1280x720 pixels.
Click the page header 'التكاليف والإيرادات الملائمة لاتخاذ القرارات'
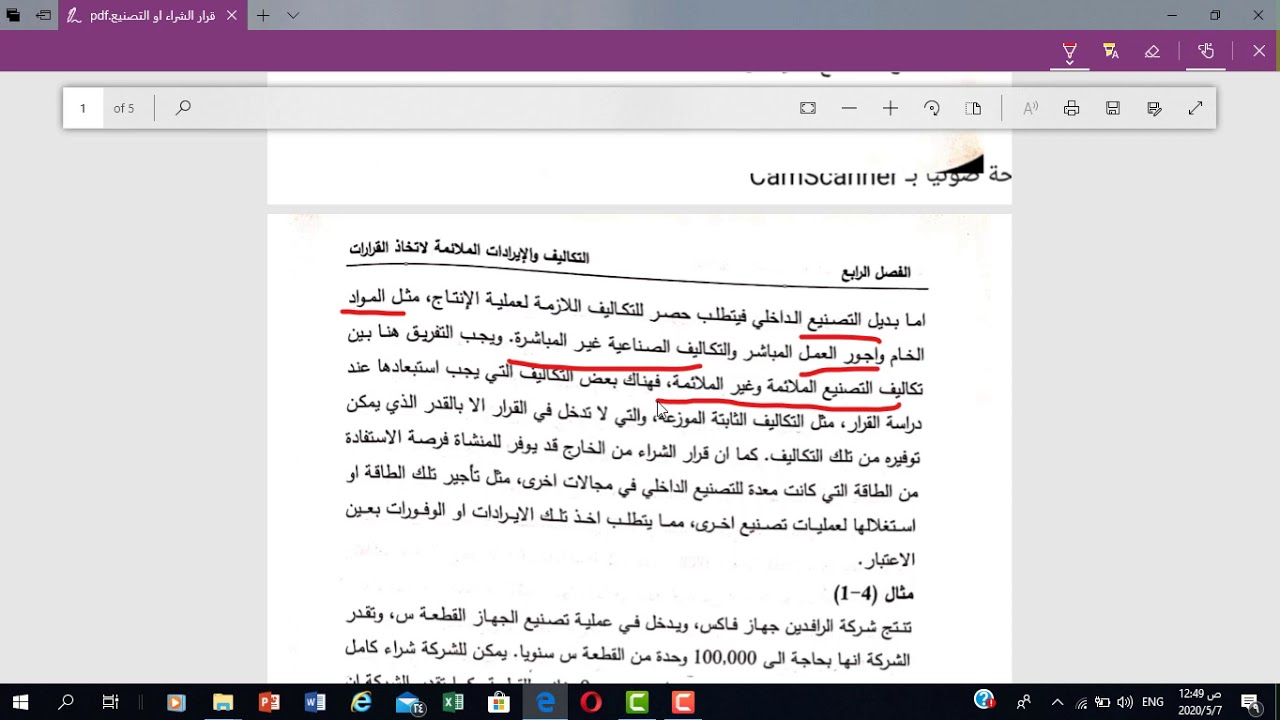[469, 252]
